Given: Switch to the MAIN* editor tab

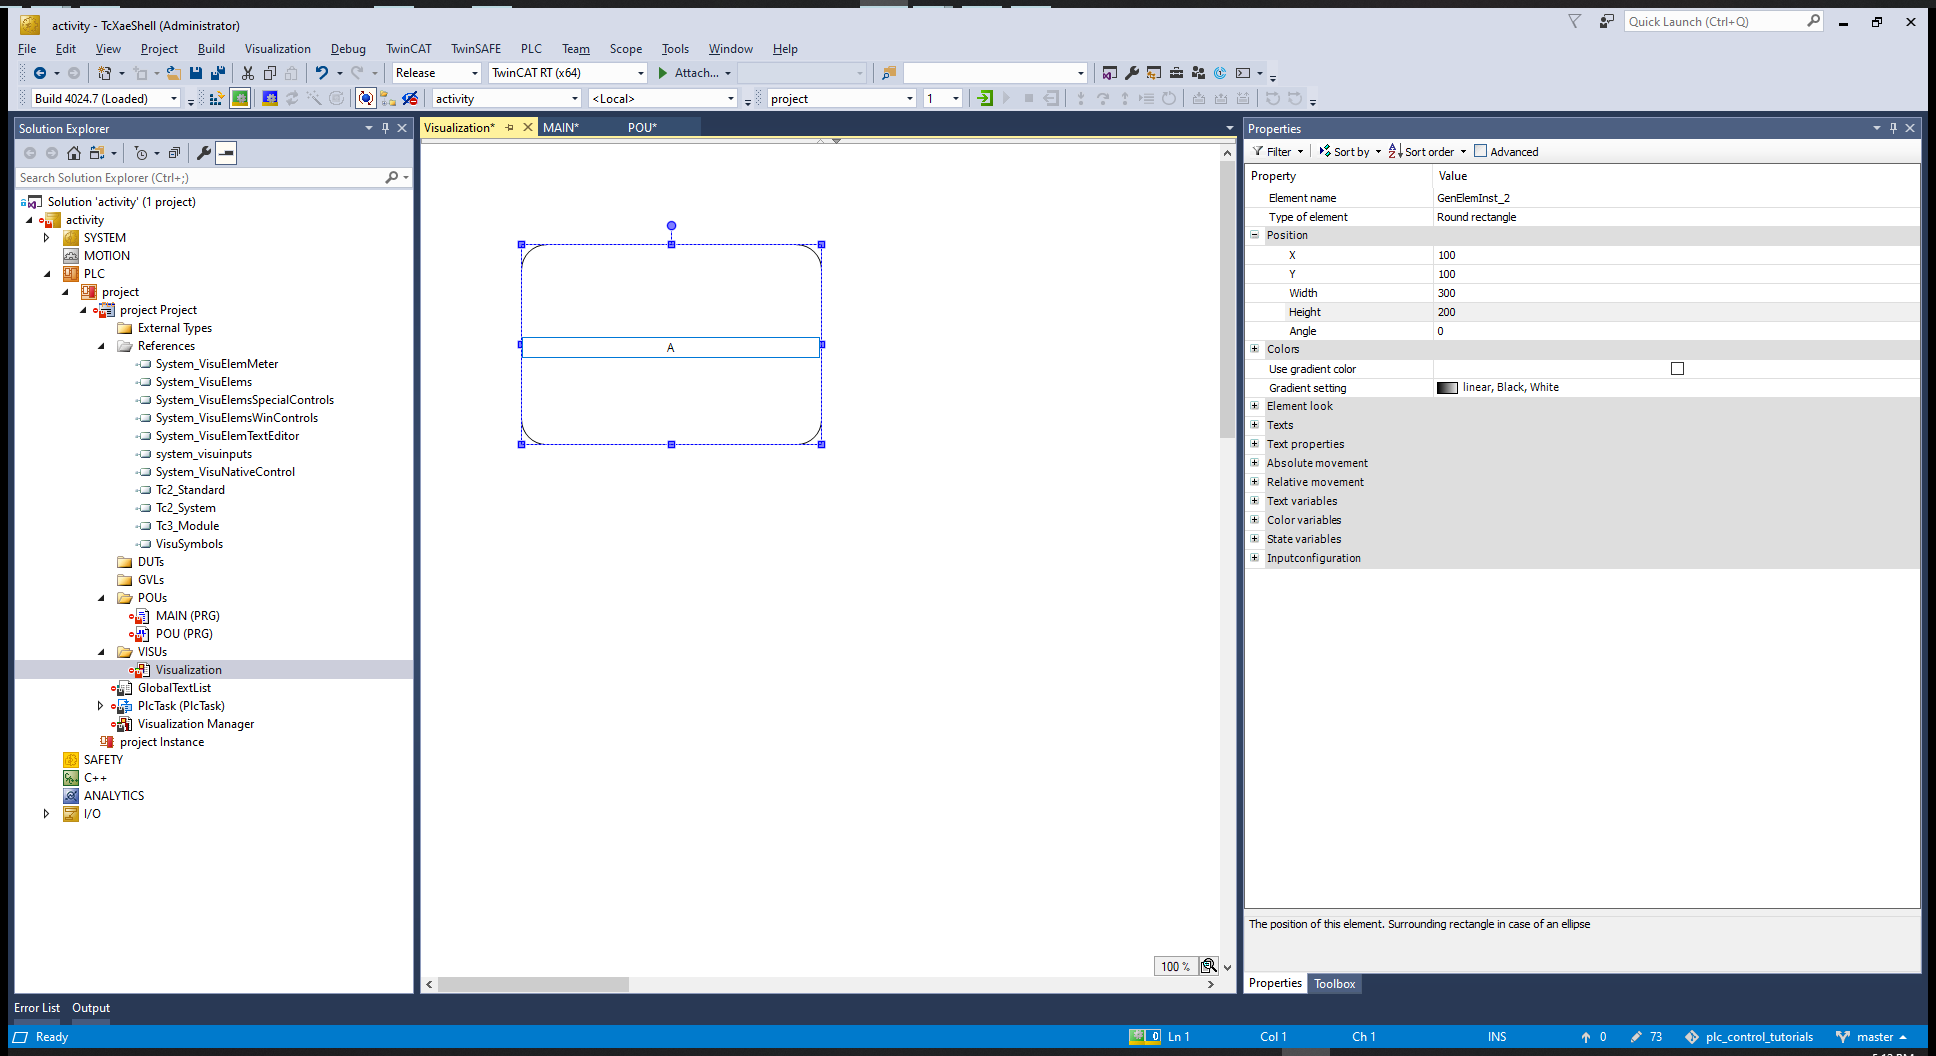Looking at the screenshot, I should click(x=561, y=127).
